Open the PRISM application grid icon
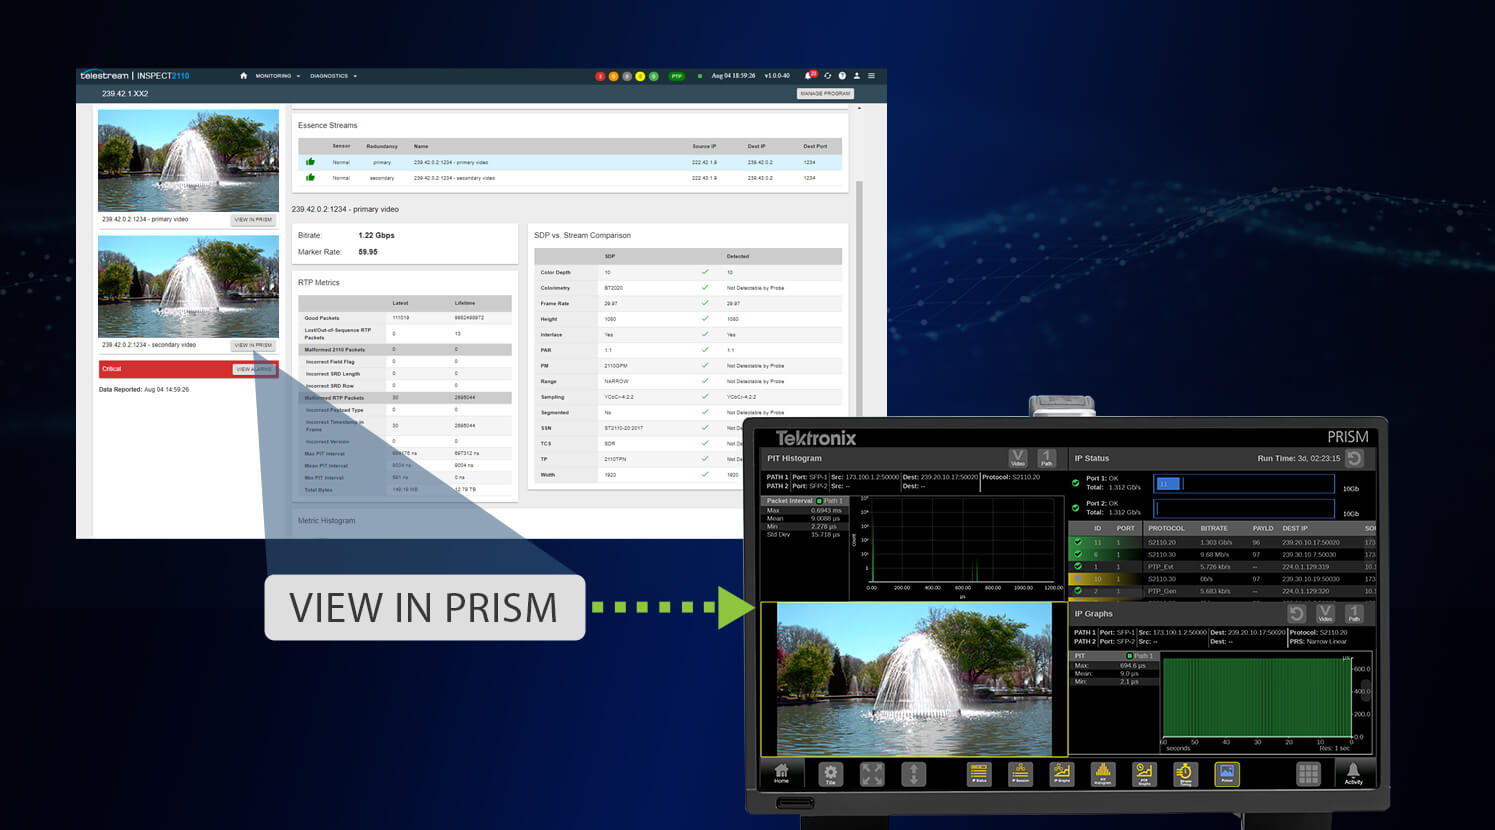Viewport: 1495px width, 830px height. pos(1308,773)
